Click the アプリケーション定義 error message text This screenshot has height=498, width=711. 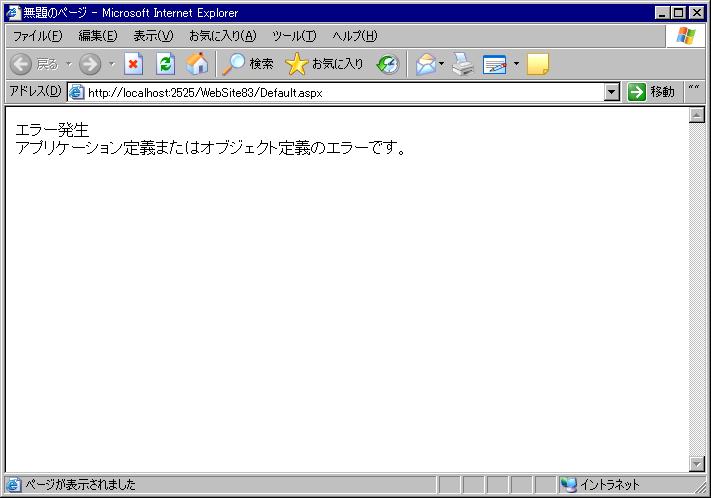pos(211,147)
